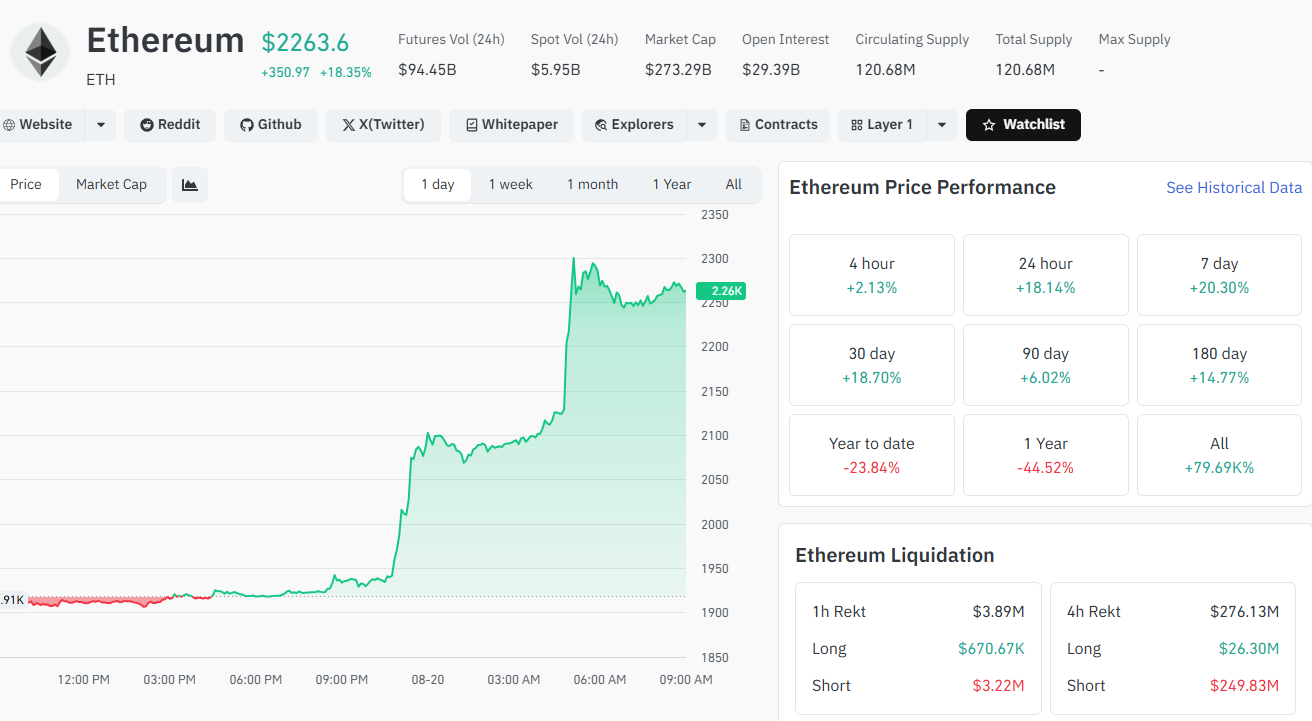Click the Layer 1 tag button

(x=882, y=125)
